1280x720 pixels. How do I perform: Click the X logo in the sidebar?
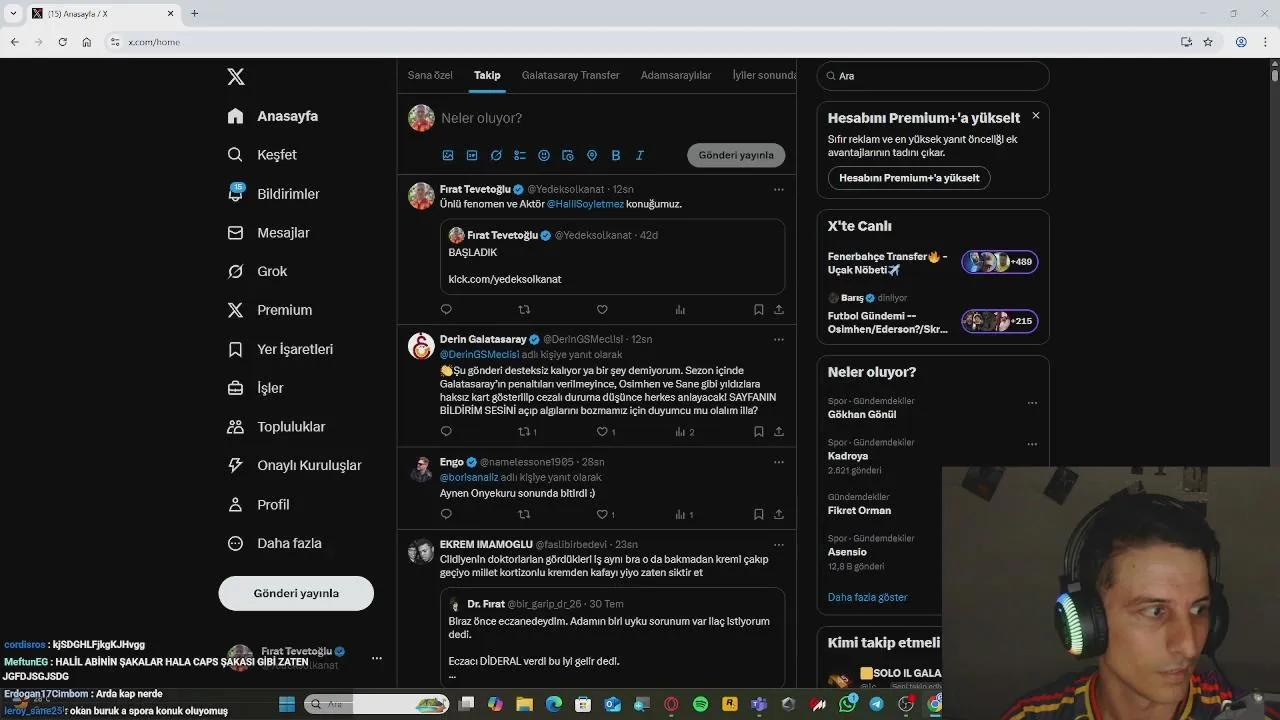pyautogui.click(x=236, y=77)
